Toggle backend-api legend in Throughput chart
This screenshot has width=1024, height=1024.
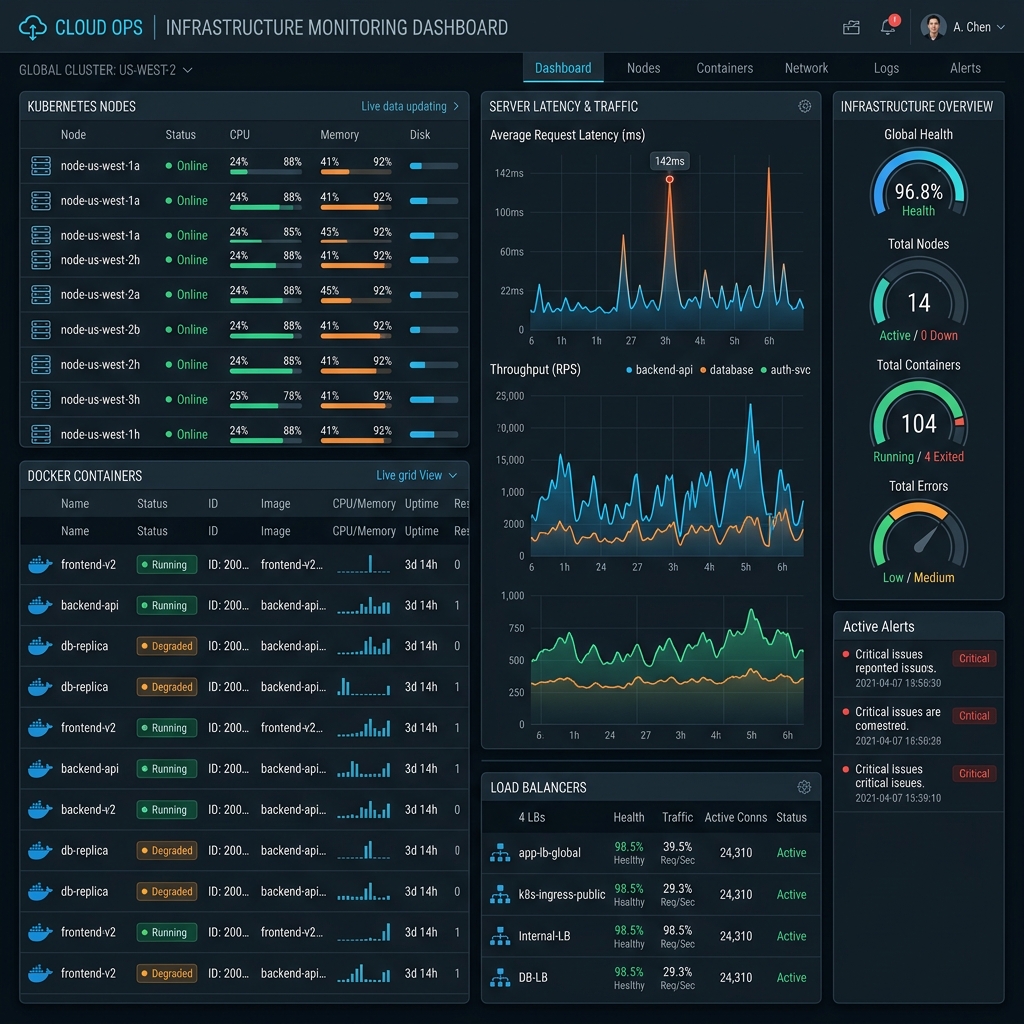pyautogui.click(x=659, y=370)
